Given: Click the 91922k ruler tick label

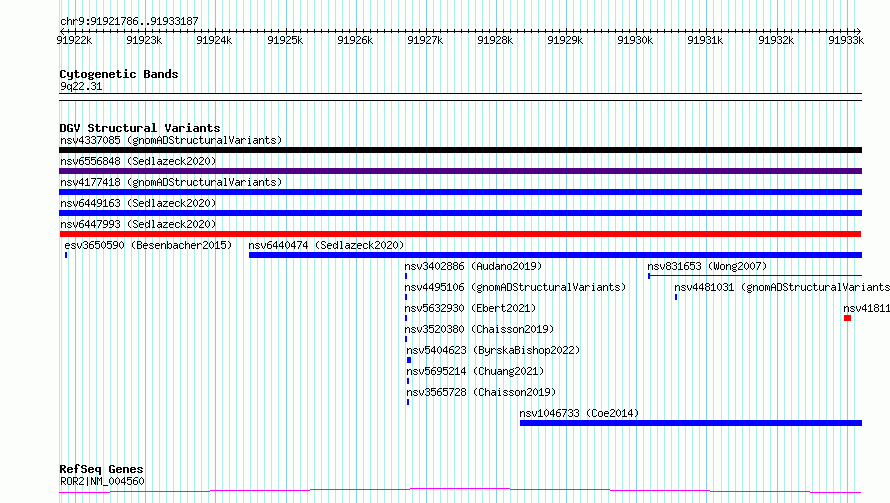Looking at the screenshot, I should 74,40.
